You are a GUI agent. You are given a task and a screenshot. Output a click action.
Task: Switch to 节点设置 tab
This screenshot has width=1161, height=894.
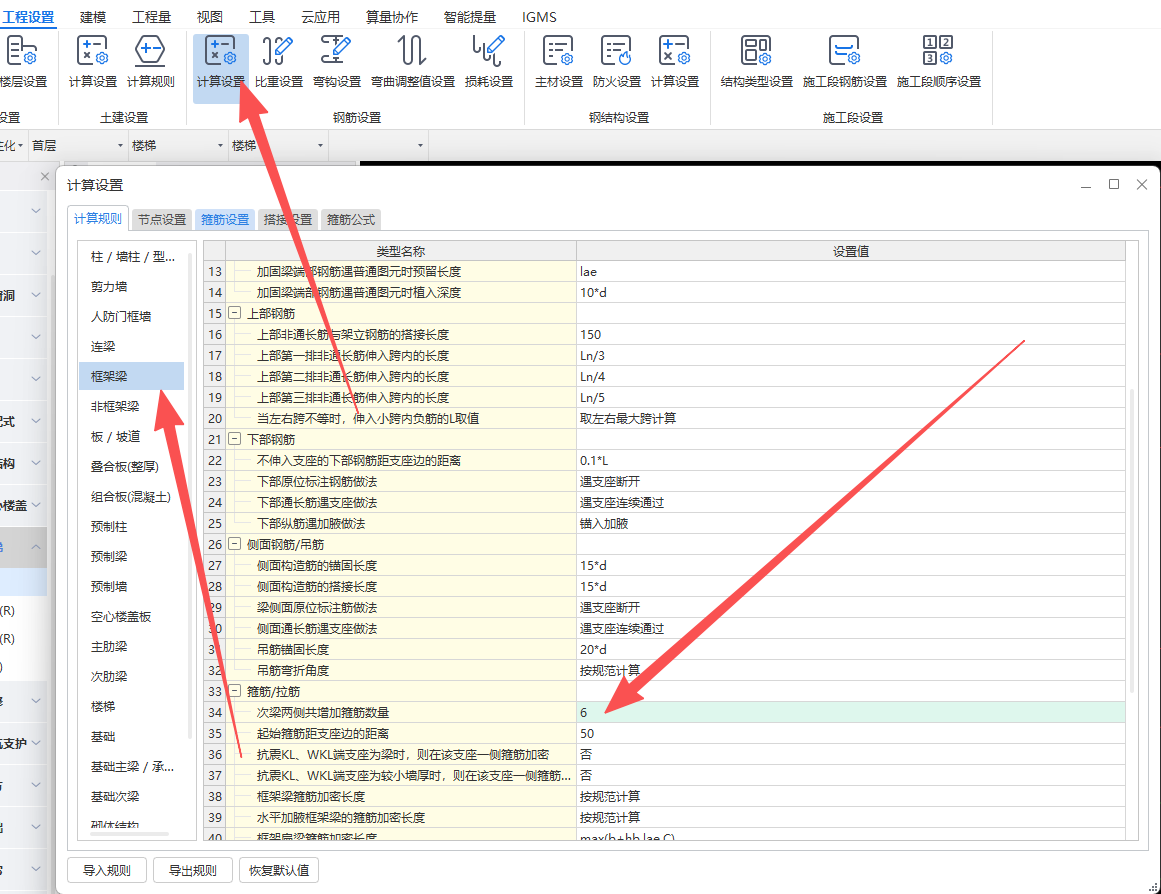[162, 219]
